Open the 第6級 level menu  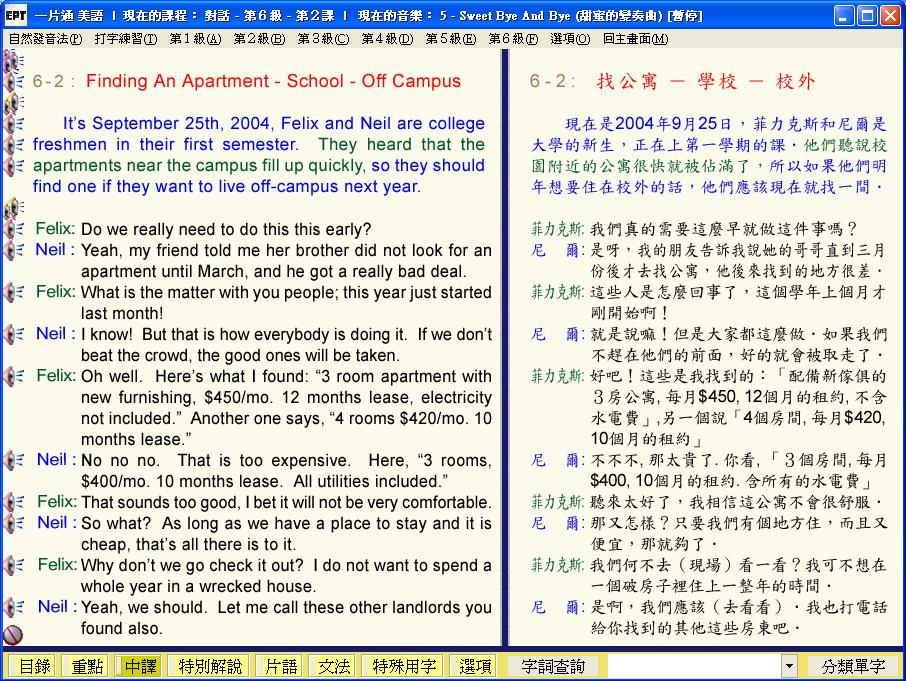click(x=512, y=38)
